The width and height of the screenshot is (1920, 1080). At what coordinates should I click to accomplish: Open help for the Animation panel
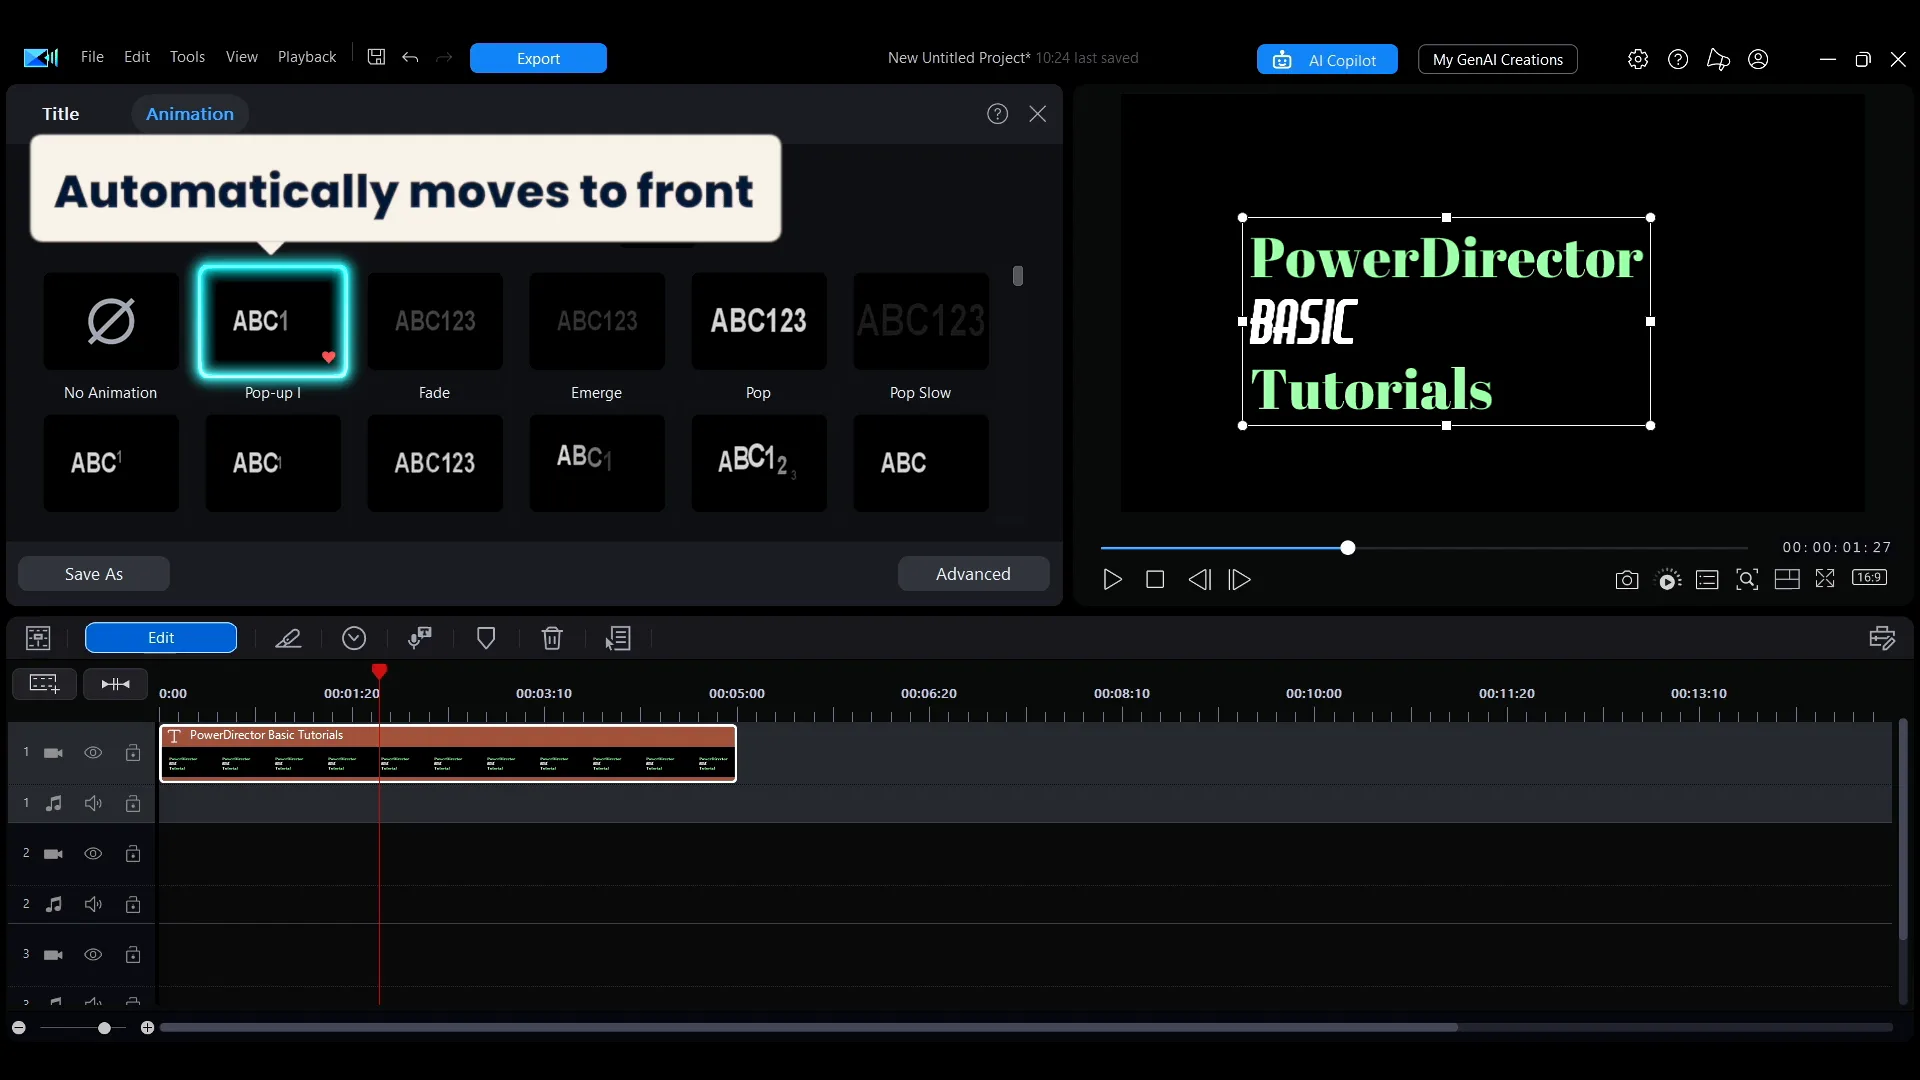997,114
